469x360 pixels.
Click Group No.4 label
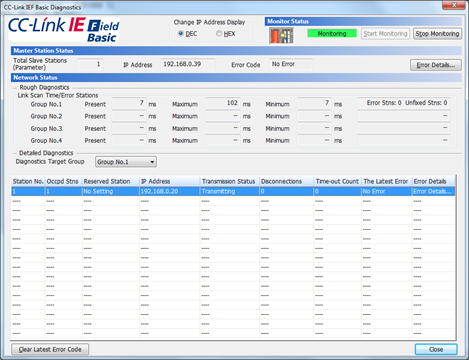[46, 141]
